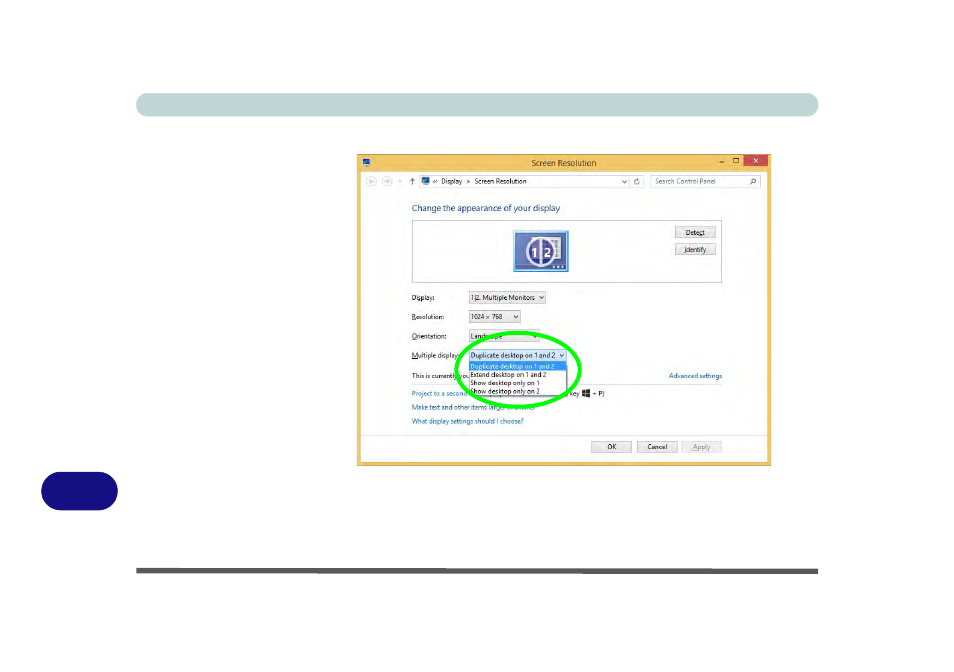Open Advanced settings link
Viewport: 954px width, 672px height.
695,376
